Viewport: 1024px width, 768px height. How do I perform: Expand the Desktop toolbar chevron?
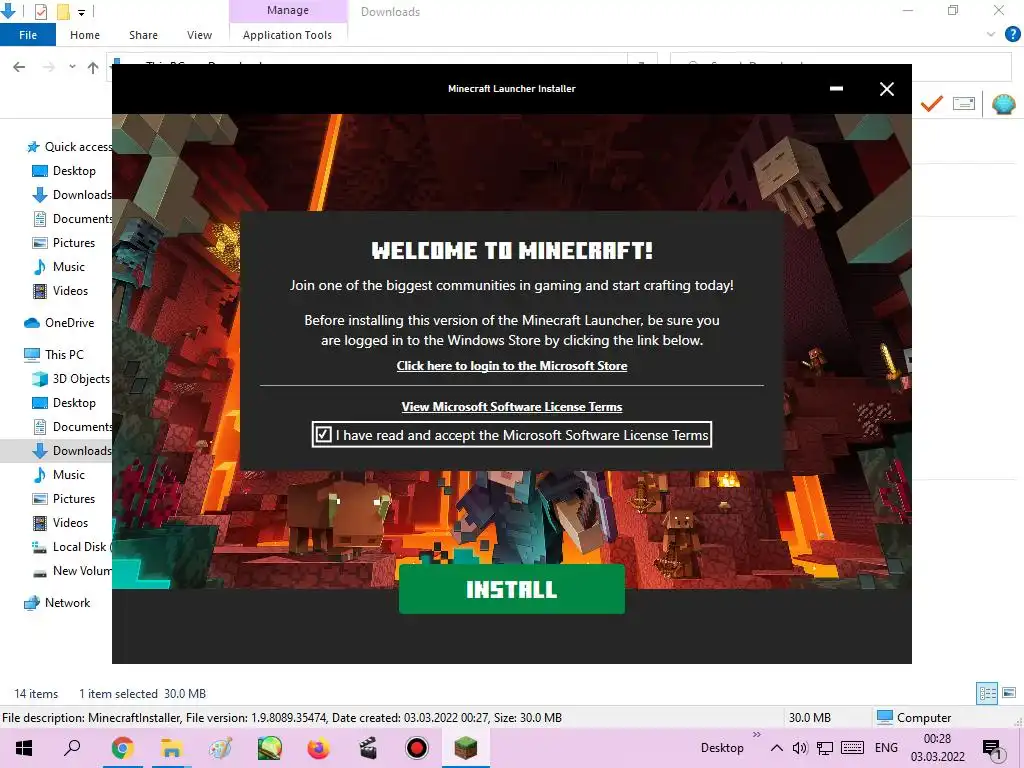[x=756, y=735]
